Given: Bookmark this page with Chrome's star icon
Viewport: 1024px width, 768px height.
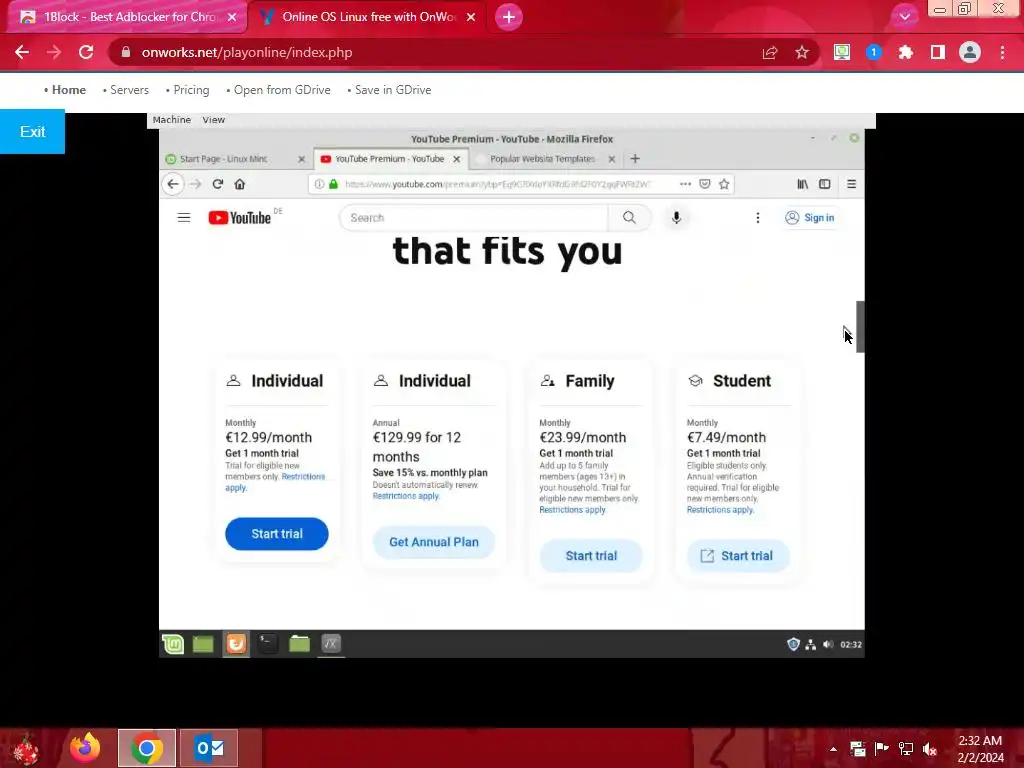Looking at the screenshot, I should click(x=802, y=52).
